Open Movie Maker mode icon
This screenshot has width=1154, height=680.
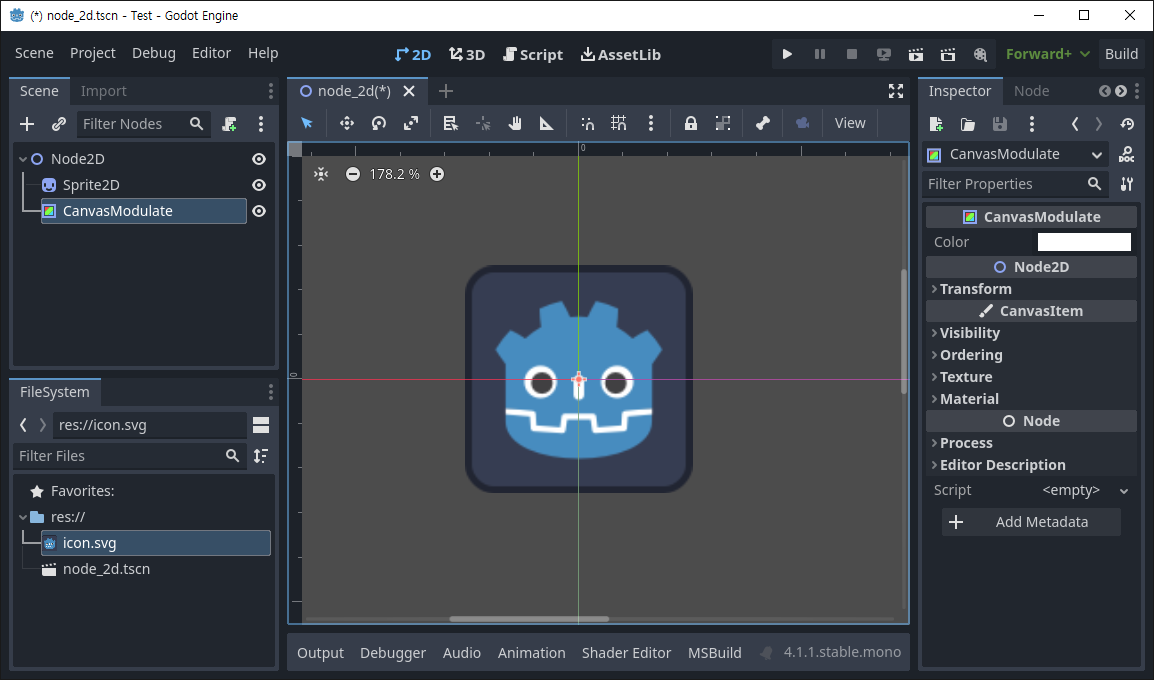[980, 54]
